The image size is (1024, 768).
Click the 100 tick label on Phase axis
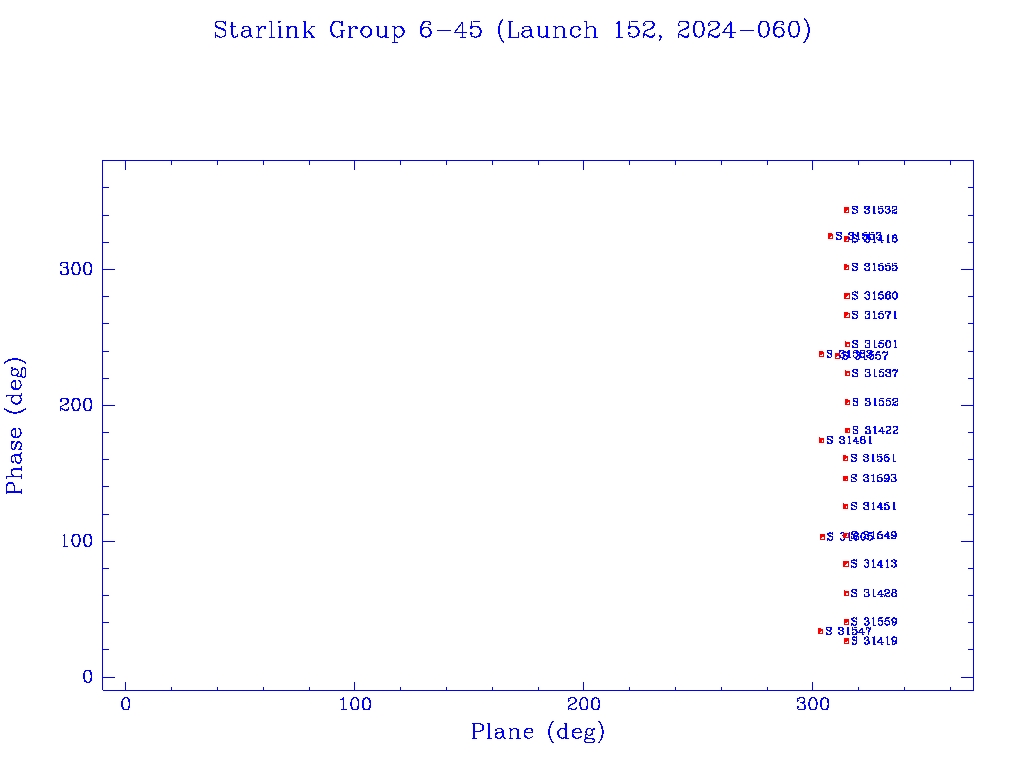tap(80, 541)
